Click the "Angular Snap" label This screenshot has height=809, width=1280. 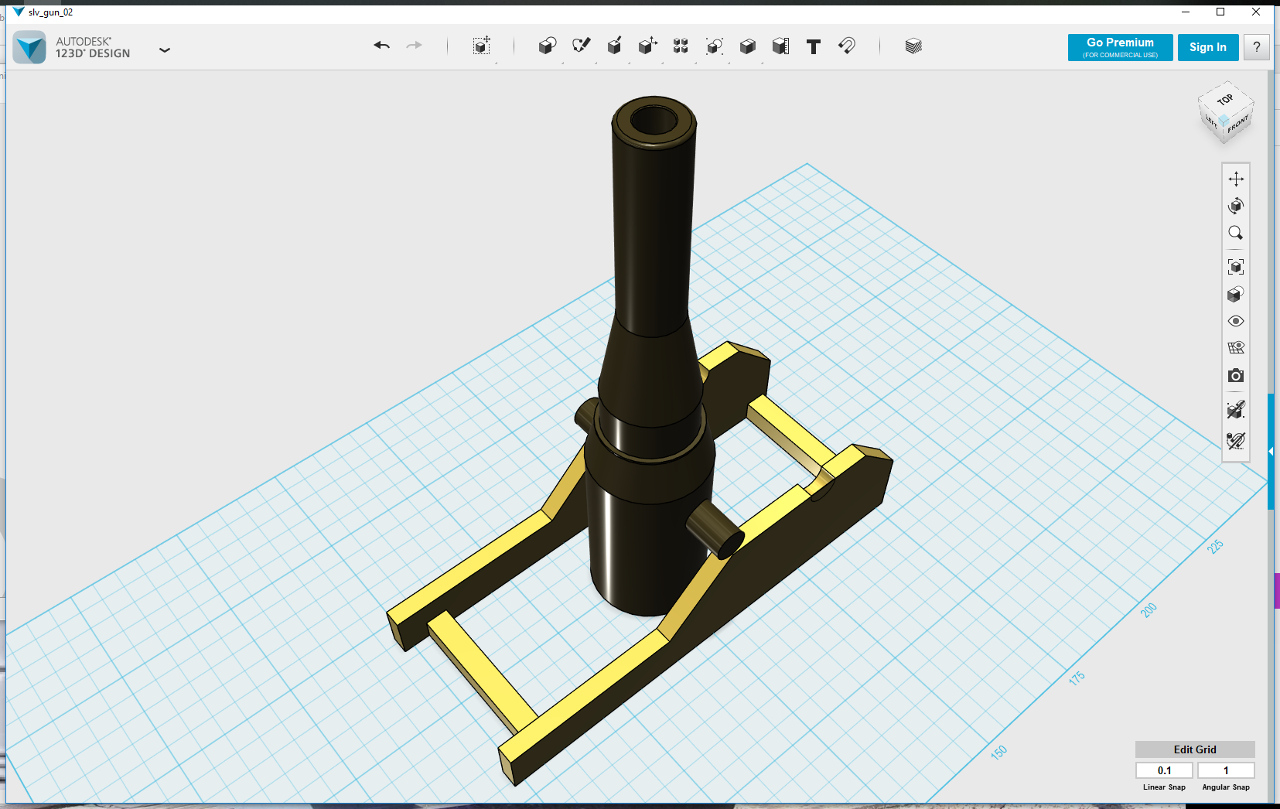pos(1226,787)
